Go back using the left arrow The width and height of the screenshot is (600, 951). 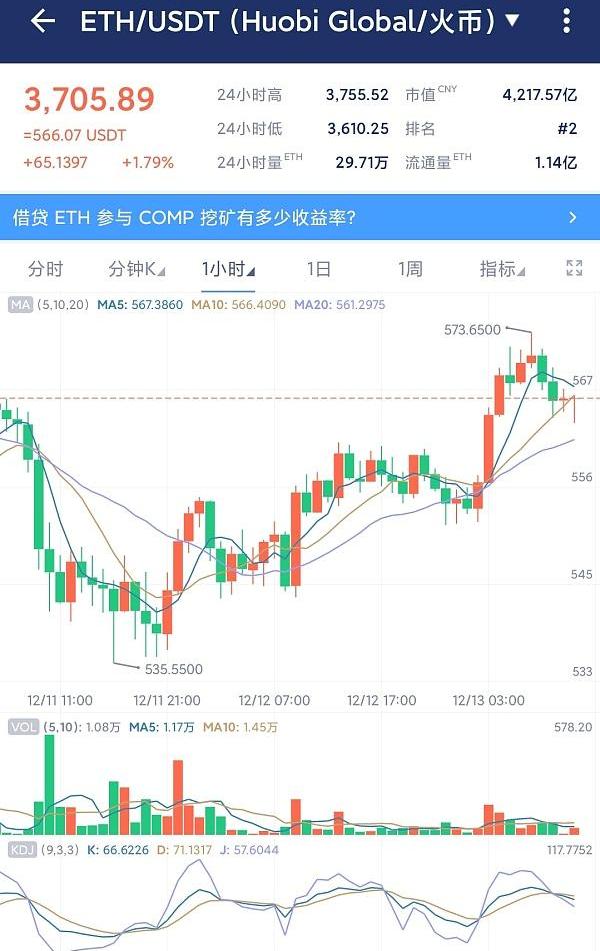coord(42,21)
